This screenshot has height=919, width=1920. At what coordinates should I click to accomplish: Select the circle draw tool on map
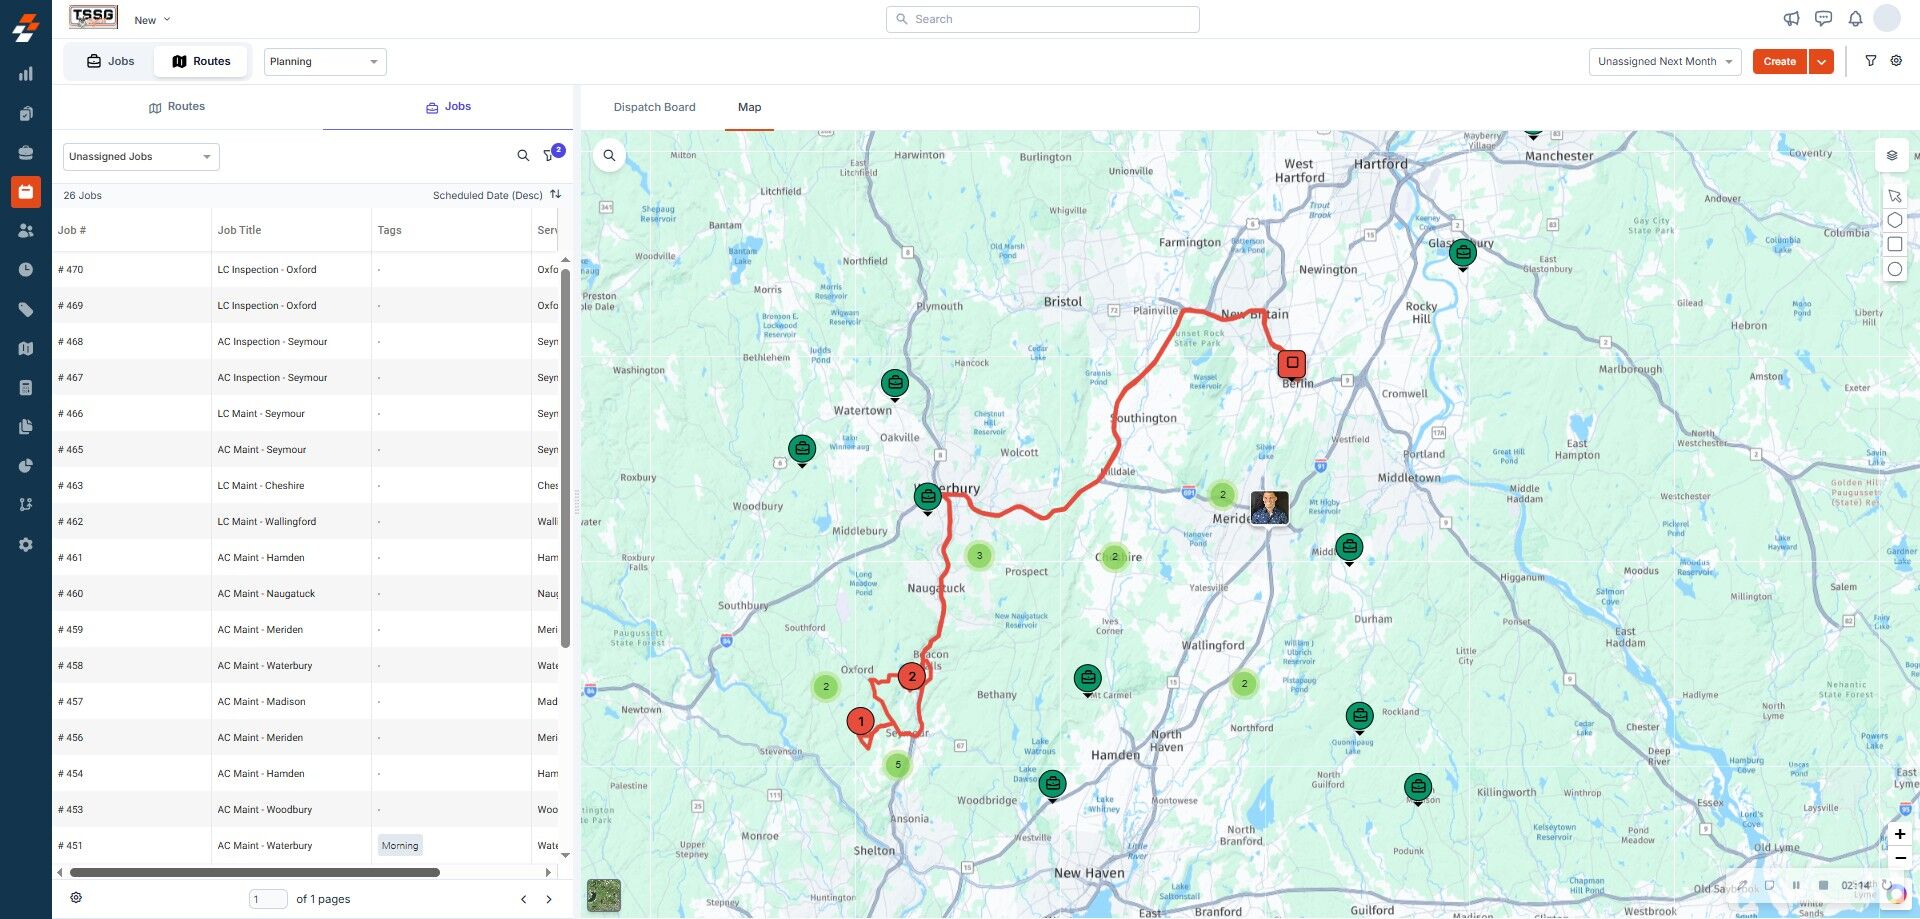(1894, 269)
